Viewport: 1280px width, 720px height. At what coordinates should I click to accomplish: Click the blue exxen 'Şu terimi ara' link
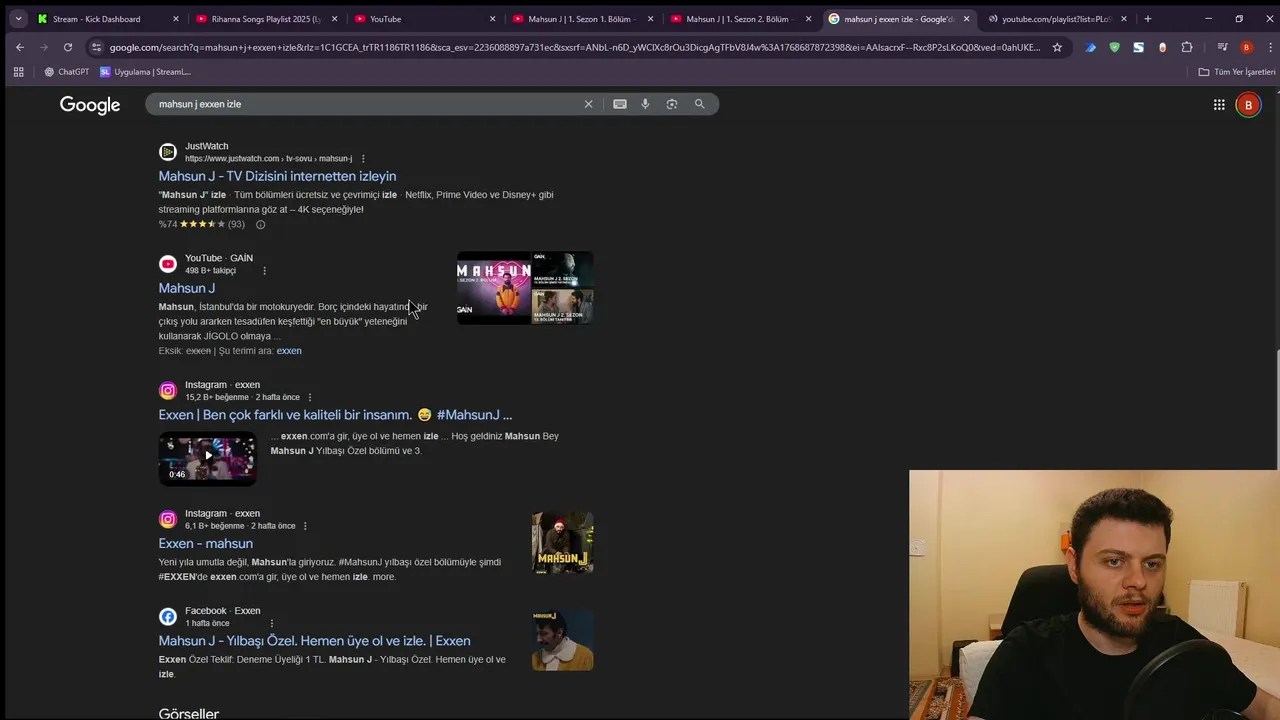click(289, 351)
